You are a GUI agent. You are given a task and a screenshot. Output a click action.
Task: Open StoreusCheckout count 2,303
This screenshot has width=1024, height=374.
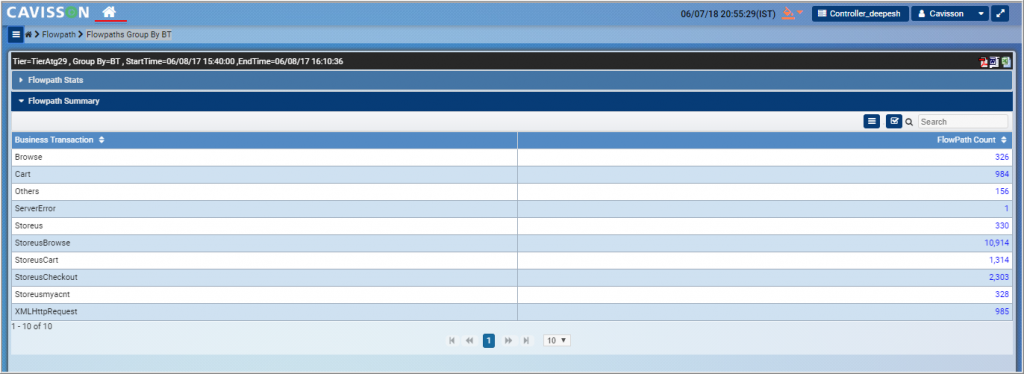click(x=999, y=277)
